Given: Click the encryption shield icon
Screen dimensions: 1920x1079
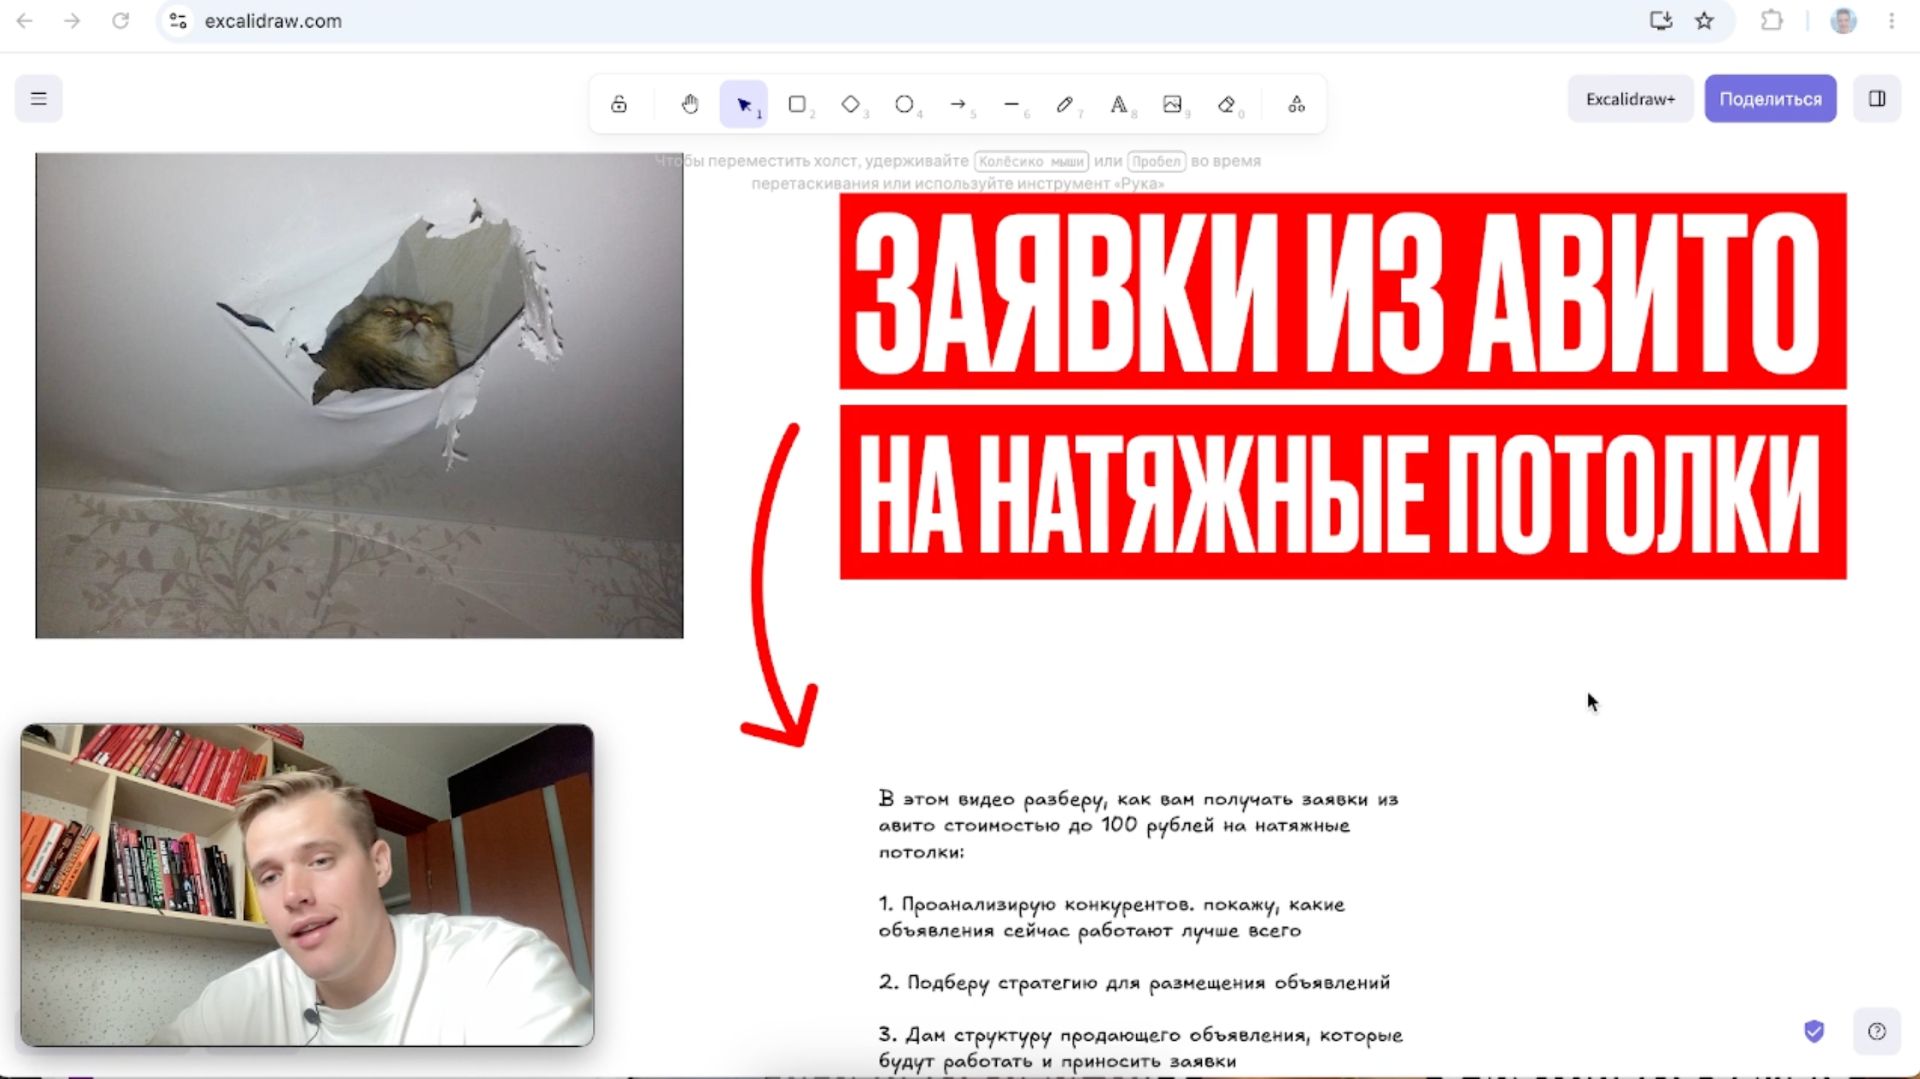Looking at the screenshot, I should click(x=1814, y=1031).
